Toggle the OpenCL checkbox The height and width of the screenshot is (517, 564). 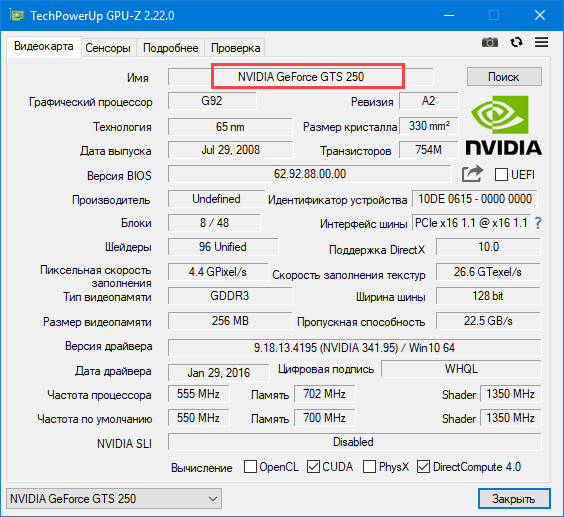pyautogui.click(x=250, y=467)
